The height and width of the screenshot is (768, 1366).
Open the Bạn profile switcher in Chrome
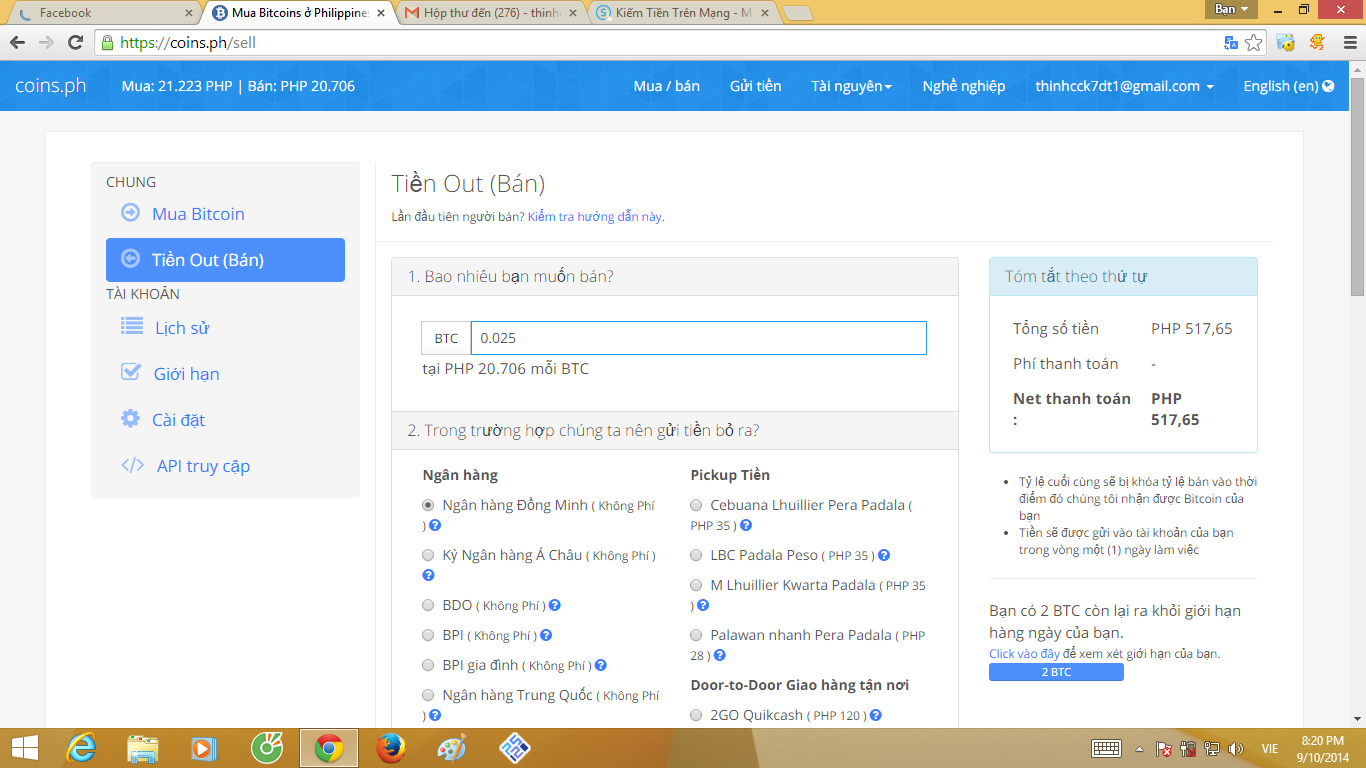[x=1231, y=9]
